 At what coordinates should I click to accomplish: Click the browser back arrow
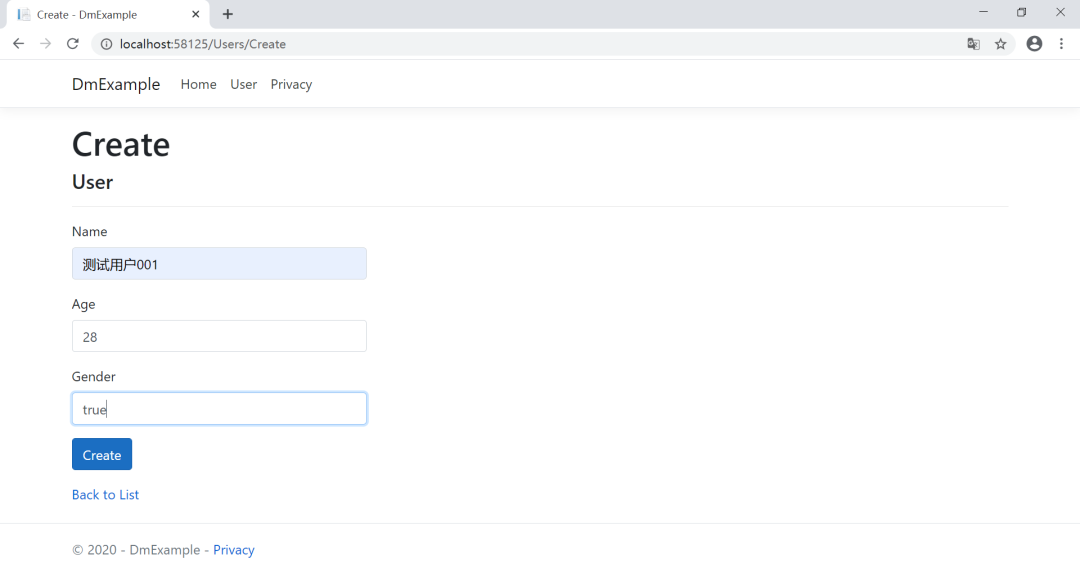click(19, 43)
